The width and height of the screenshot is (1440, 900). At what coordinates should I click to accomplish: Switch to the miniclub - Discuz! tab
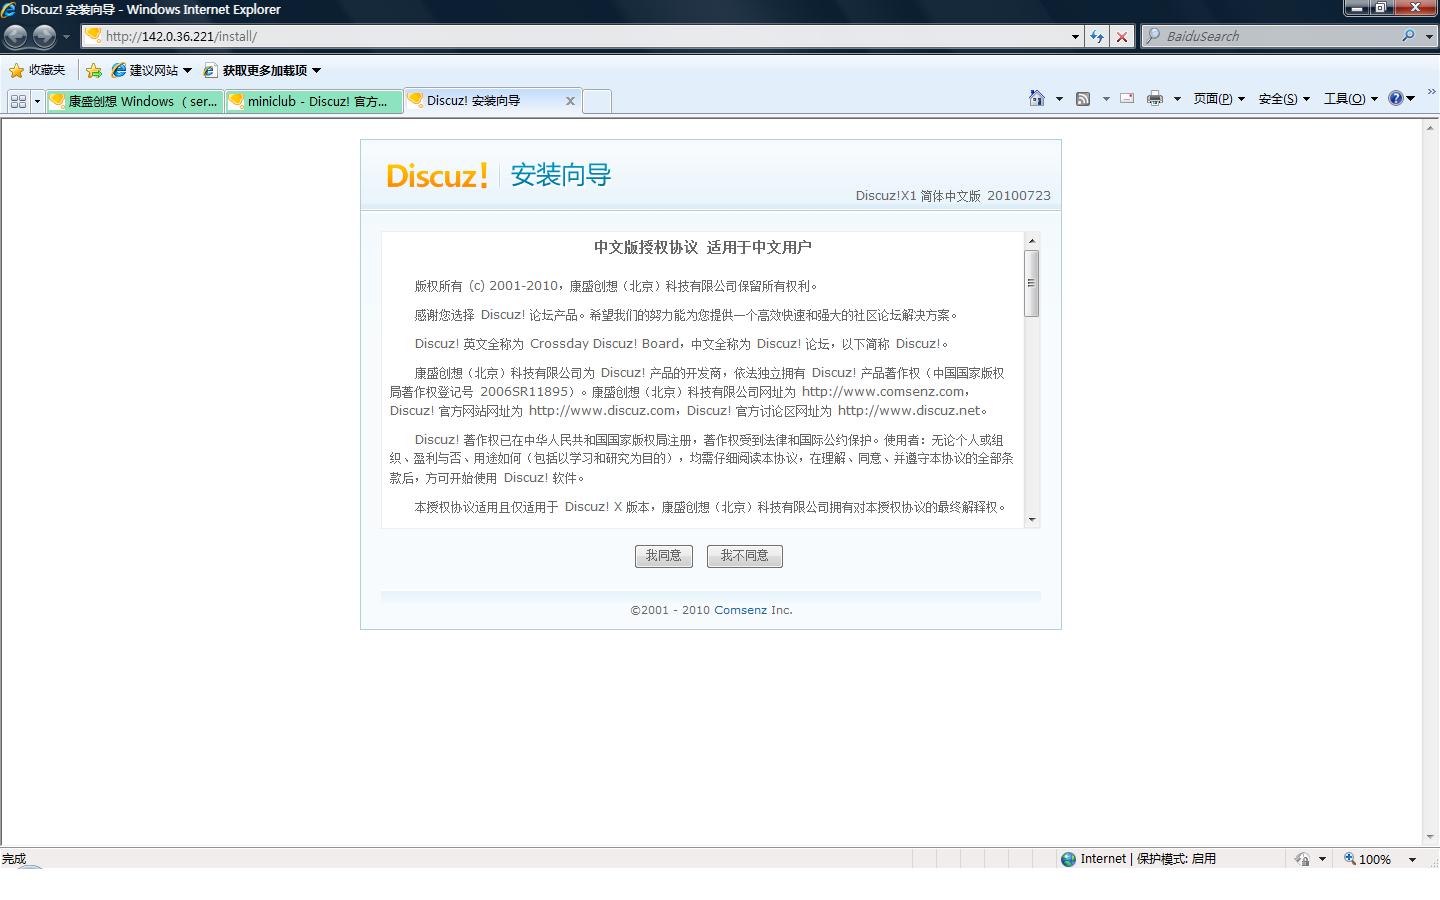(314, 101)
